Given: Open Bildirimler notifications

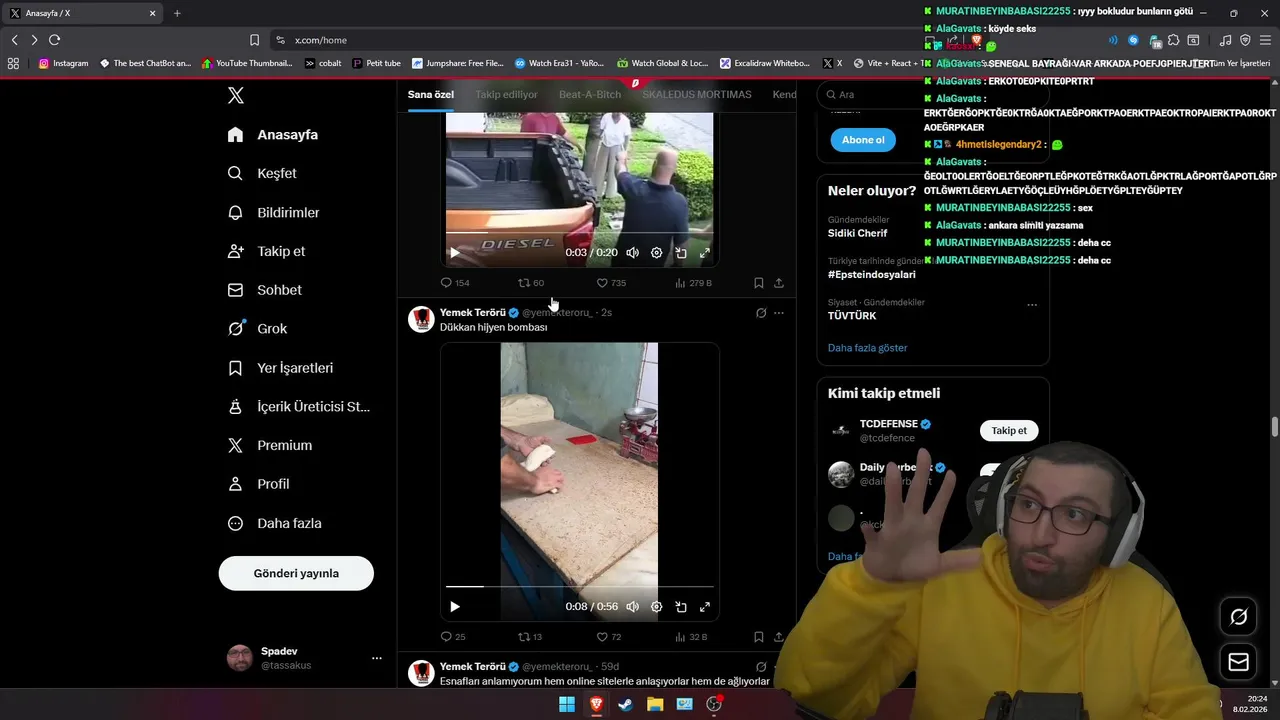Looking at the screenshot, I should click(x=274, y=212).
